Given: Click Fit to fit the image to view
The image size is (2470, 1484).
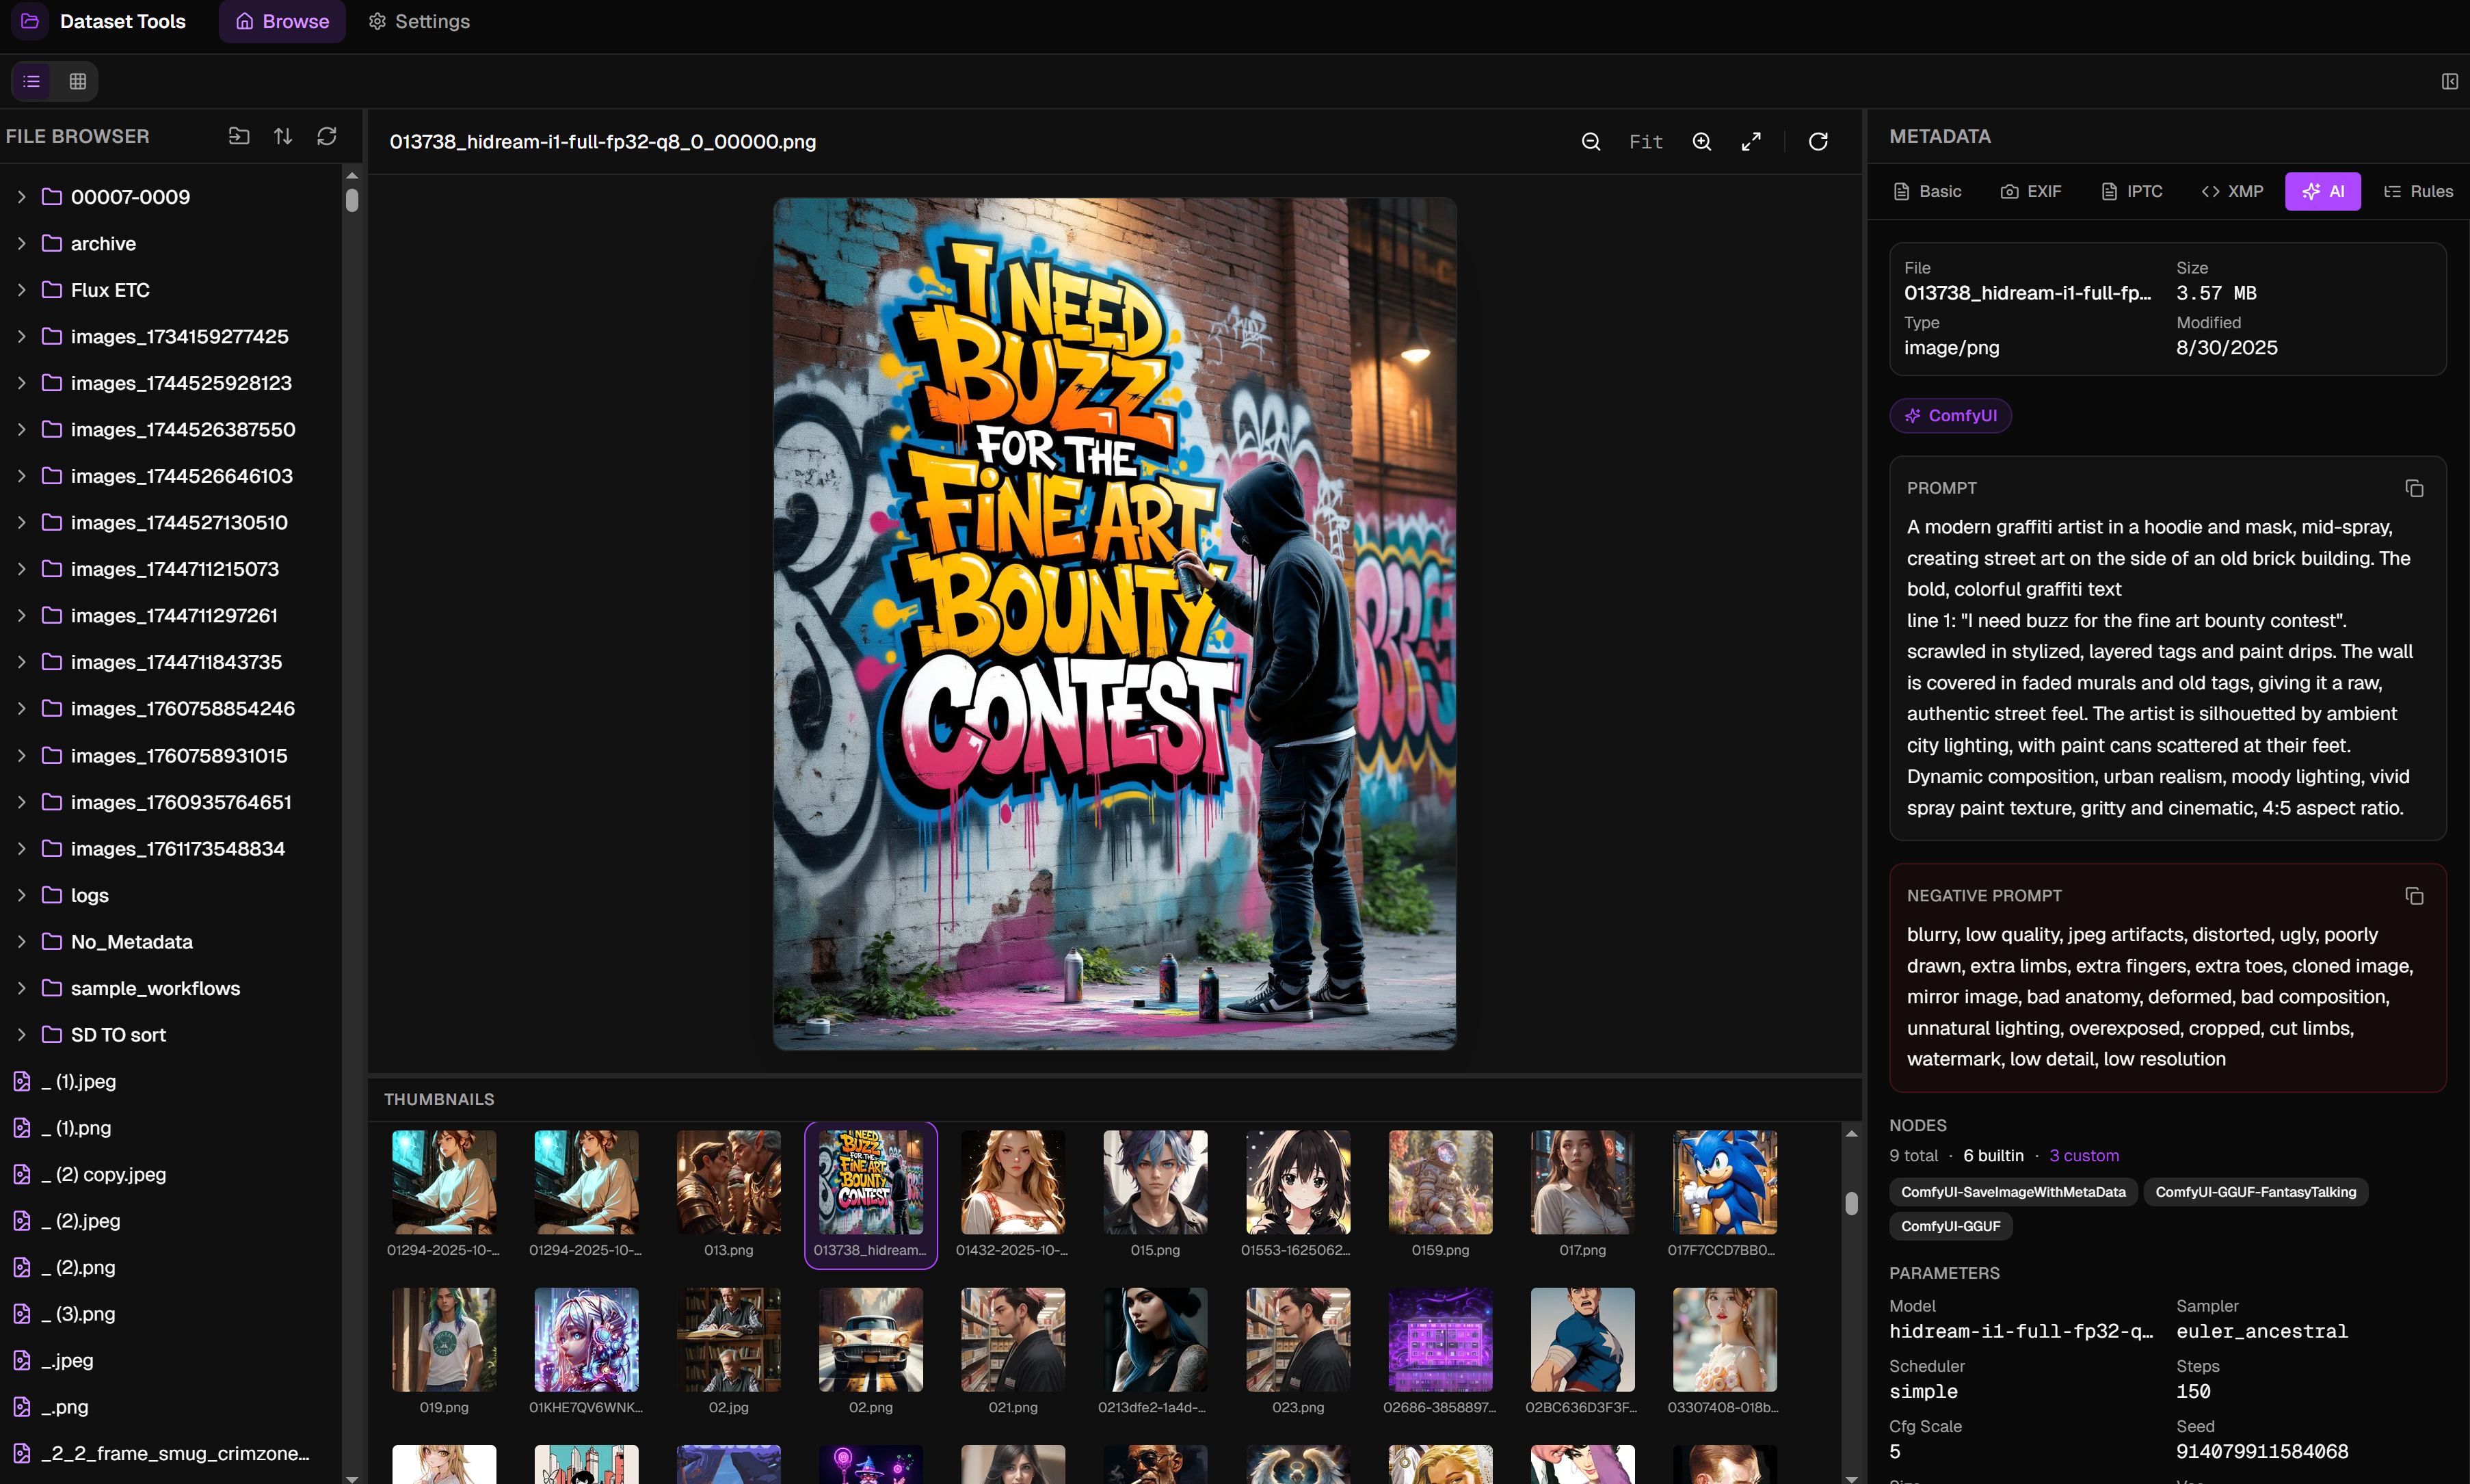Looking at the screenshot, I should (1646, 142).
